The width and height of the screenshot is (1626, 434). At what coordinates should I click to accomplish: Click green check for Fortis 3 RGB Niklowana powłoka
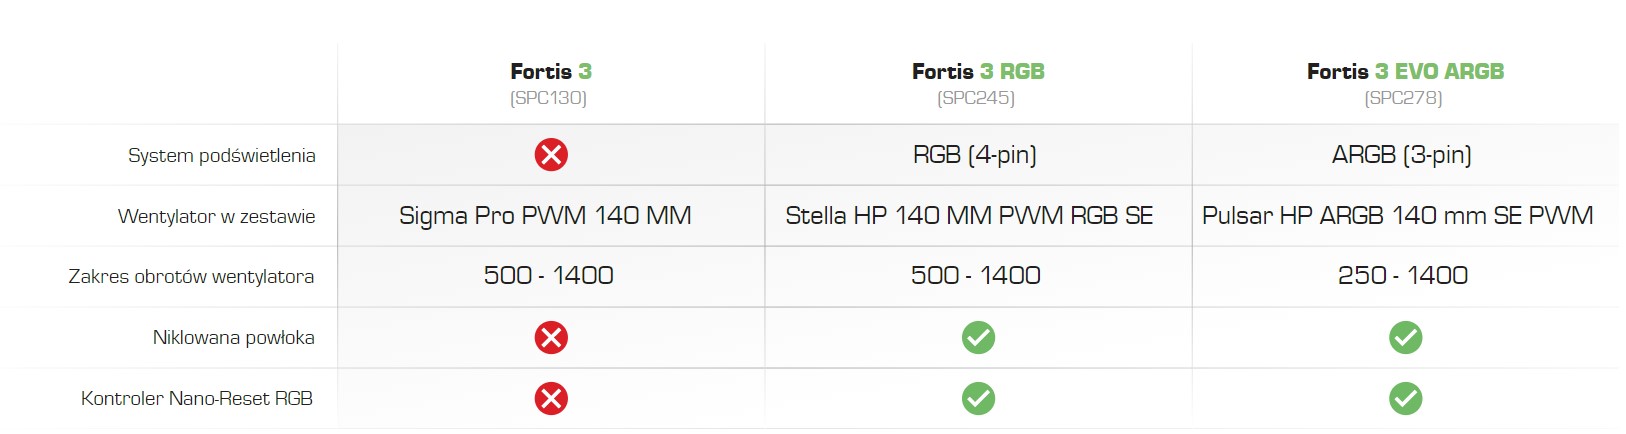pos(978,338)
